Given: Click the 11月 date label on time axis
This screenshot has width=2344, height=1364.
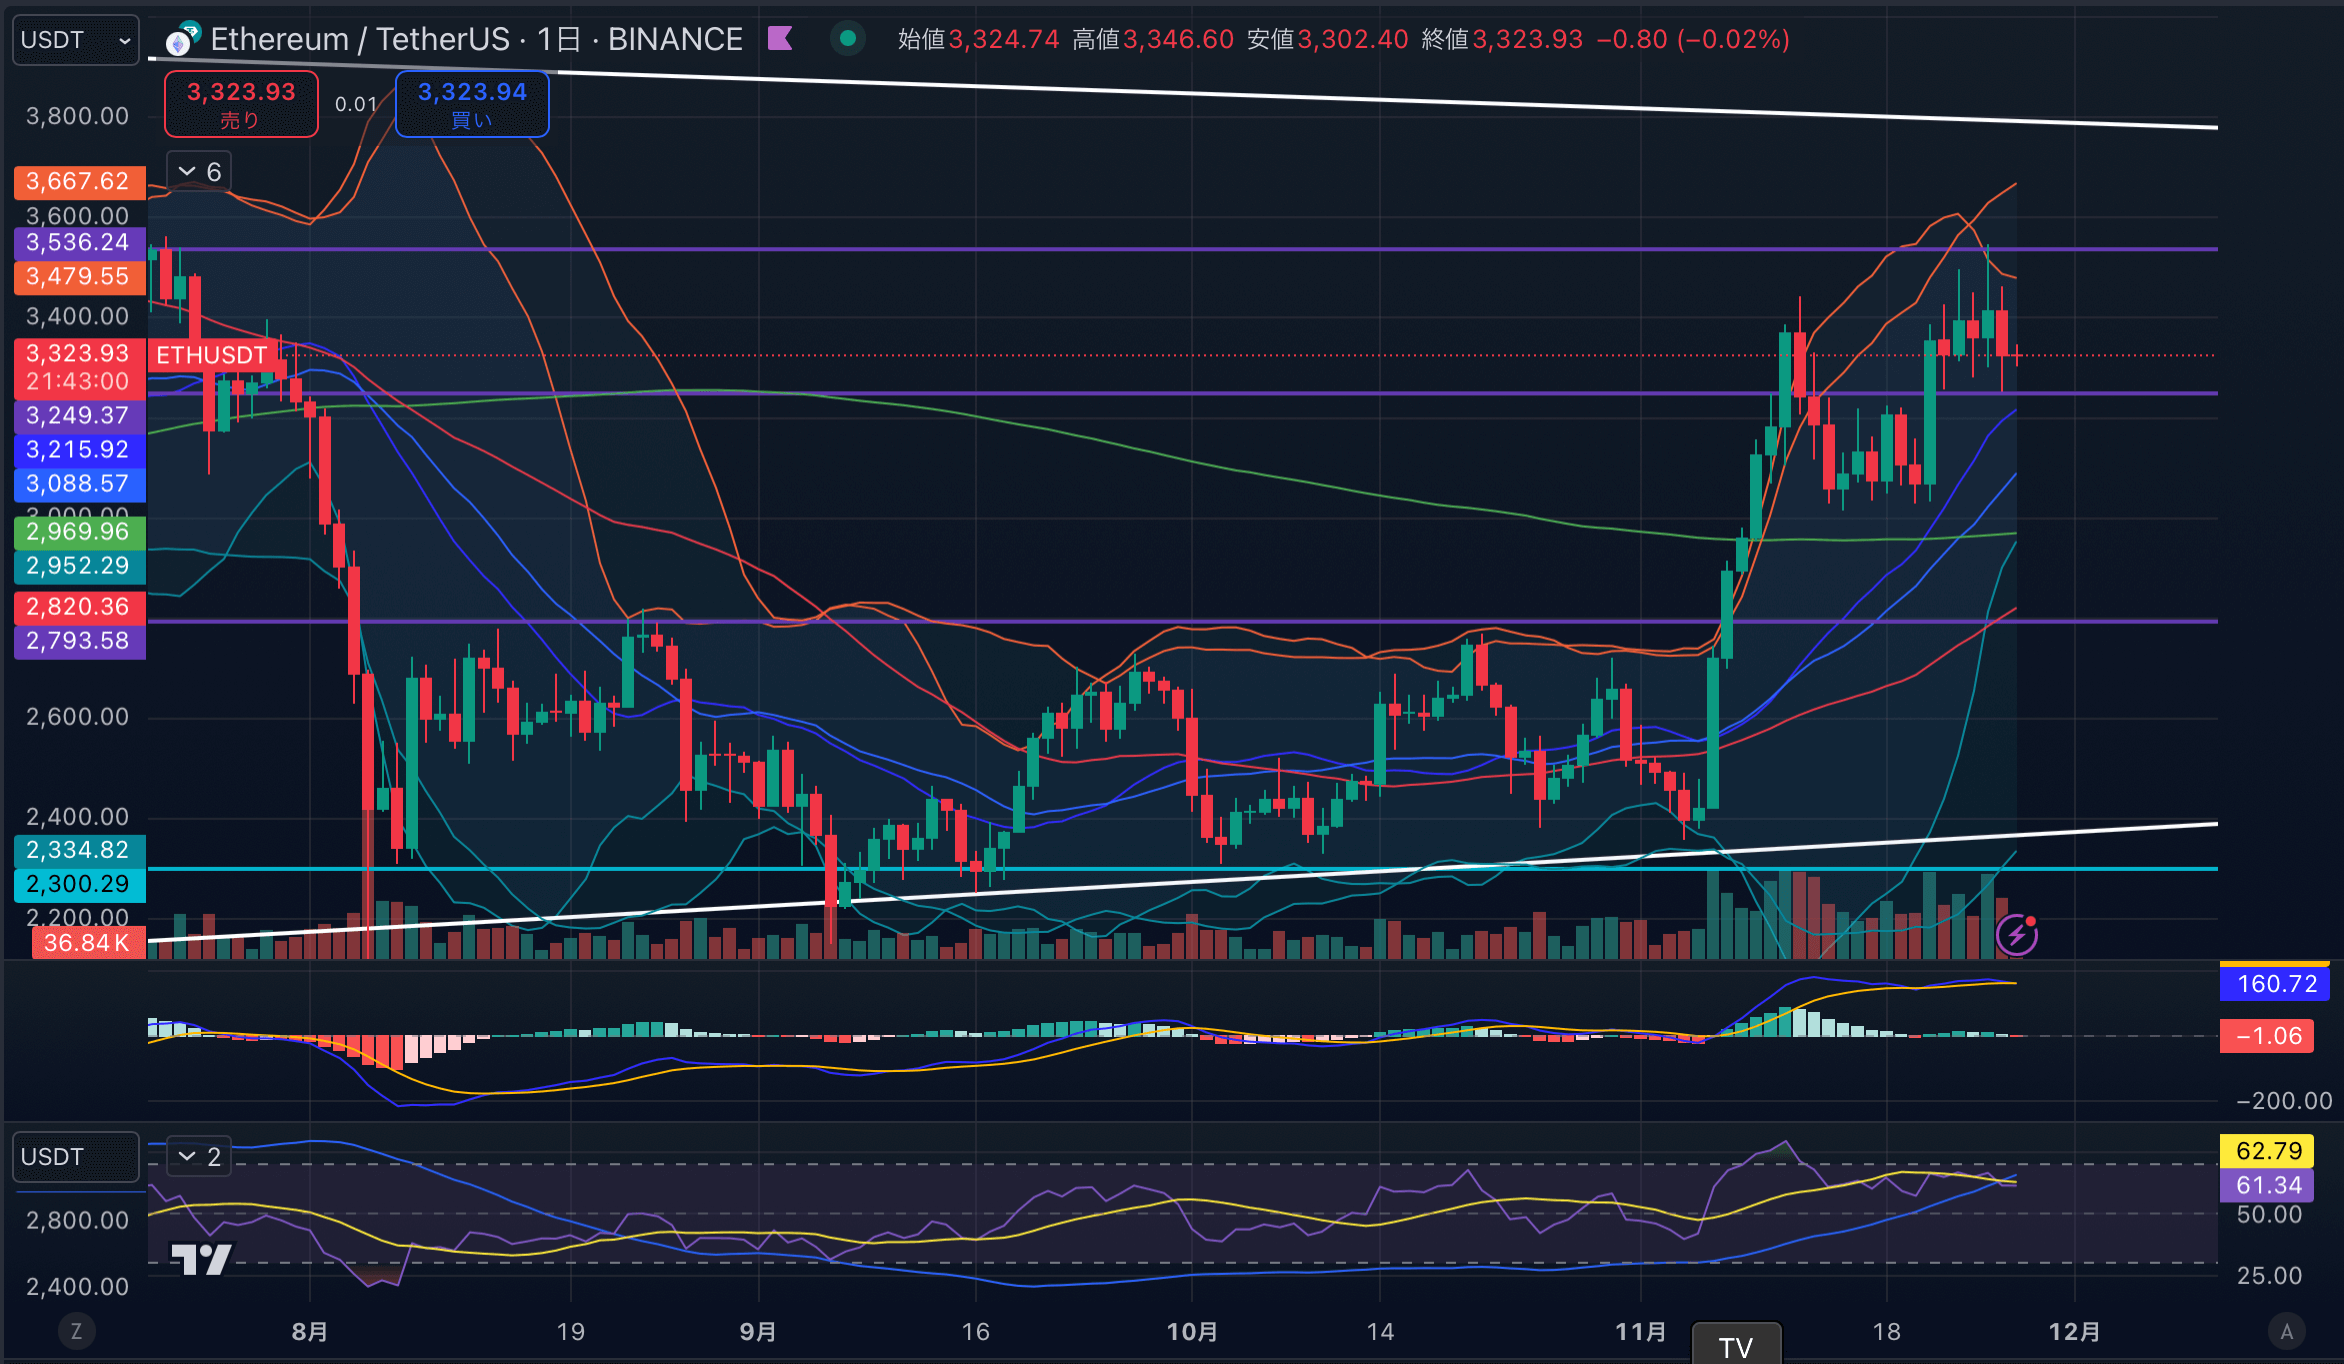Looking at the screenshot, I should point(1641,1332).
